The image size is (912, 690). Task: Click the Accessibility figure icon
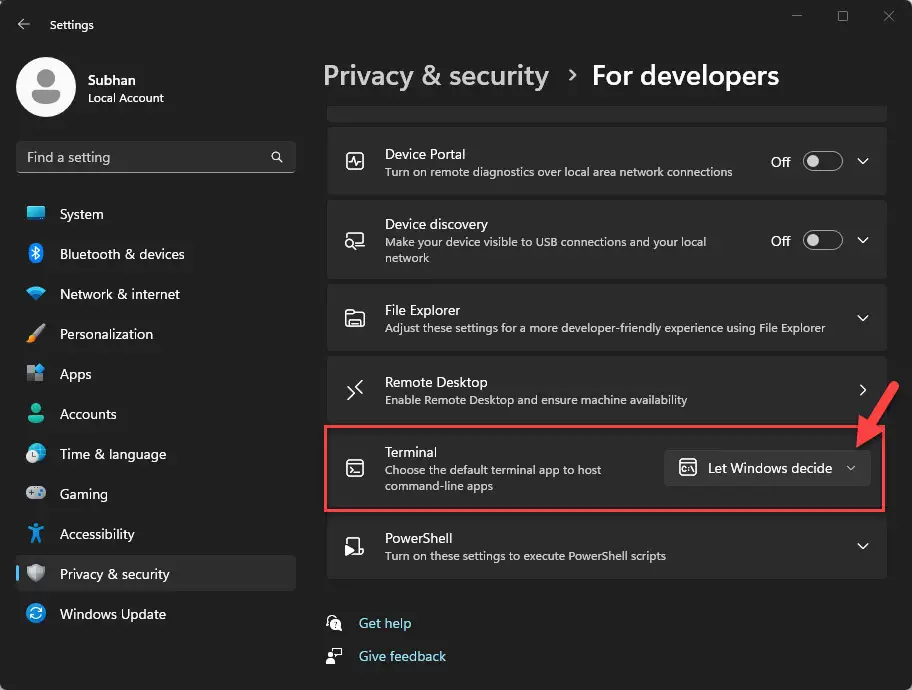click(x=36, y=533)
